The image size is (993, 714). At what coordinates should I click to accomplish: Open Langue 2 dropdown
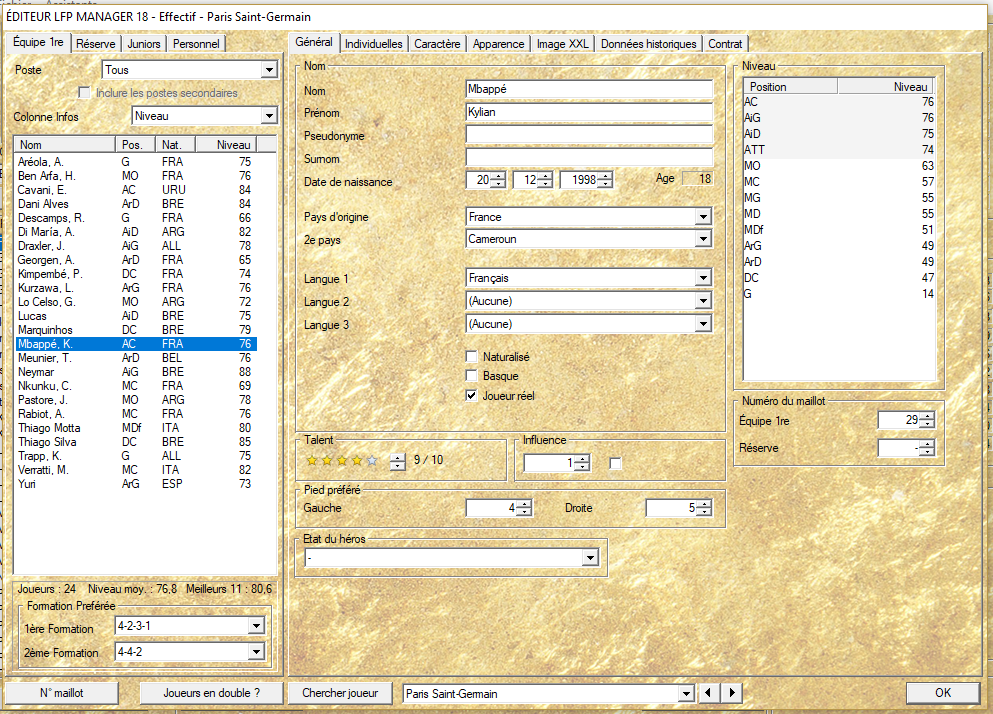pos(703,301)
